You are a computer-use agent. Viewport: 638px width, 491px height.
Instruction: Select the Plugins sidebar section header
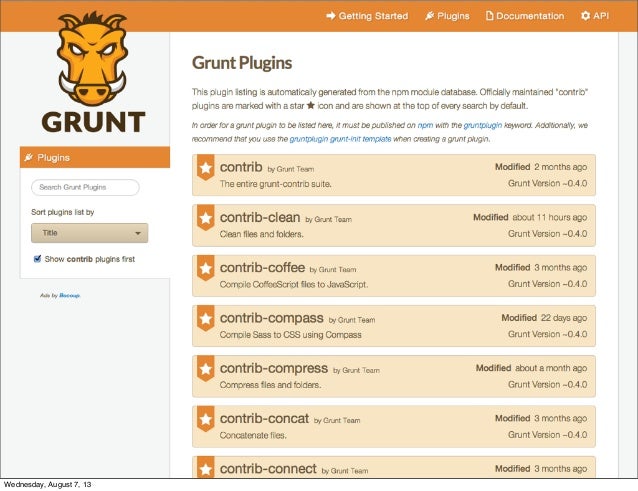pos(95,157)
